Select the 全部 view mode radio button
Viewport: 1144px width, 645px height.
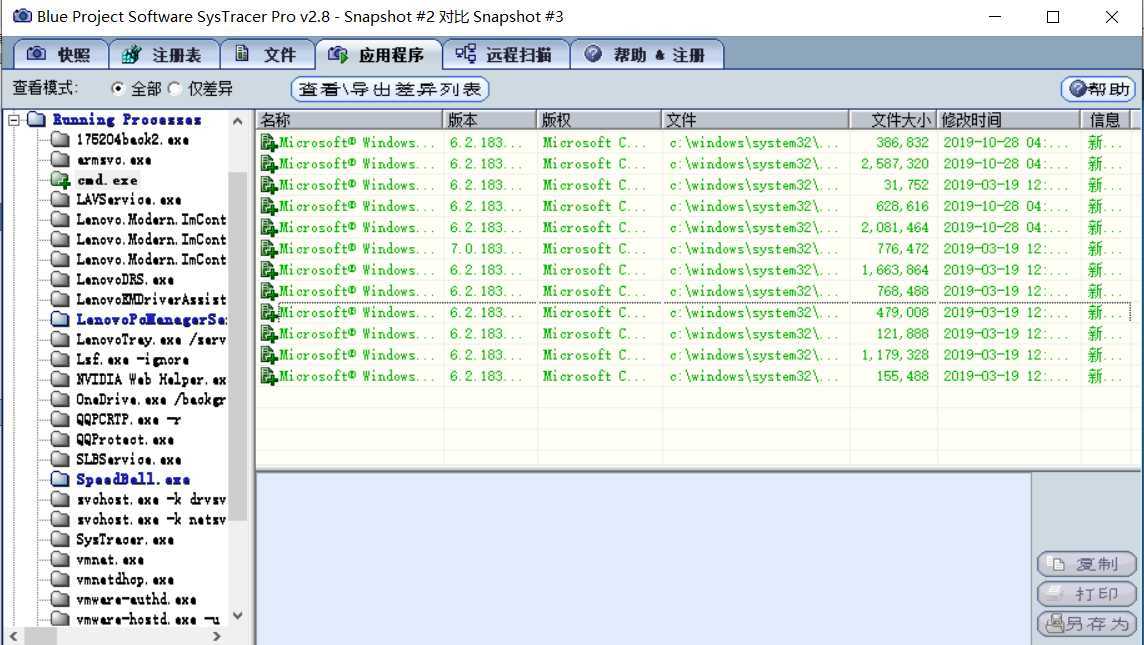(117, 88)
